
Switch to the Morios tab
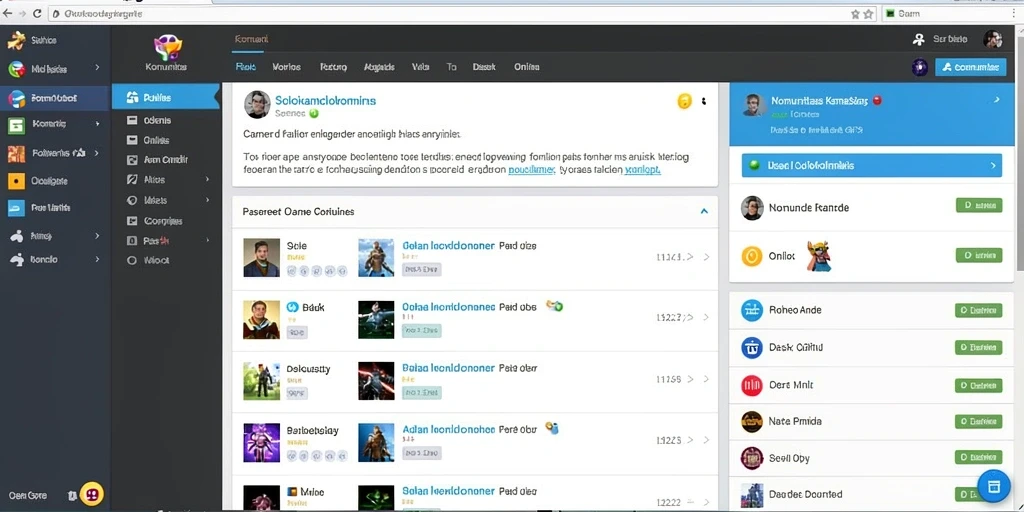click(286, 67)
